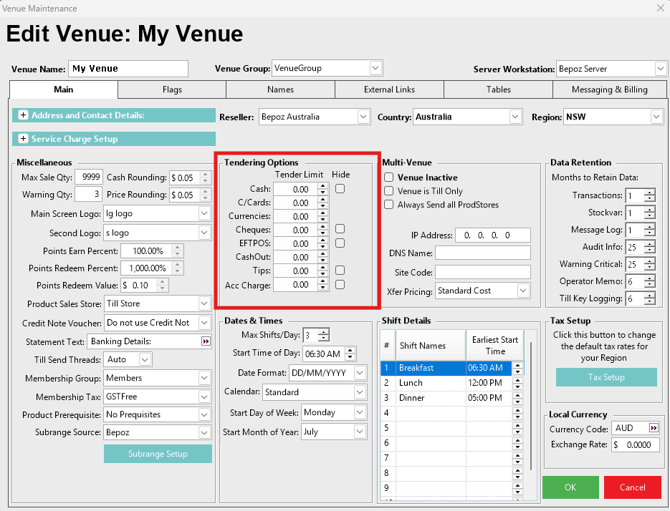This screenshot has width=670, height=511.
Task: Click the Statement Text ellipsis icon
Action: pyautogui.click(x=206, y=341)
